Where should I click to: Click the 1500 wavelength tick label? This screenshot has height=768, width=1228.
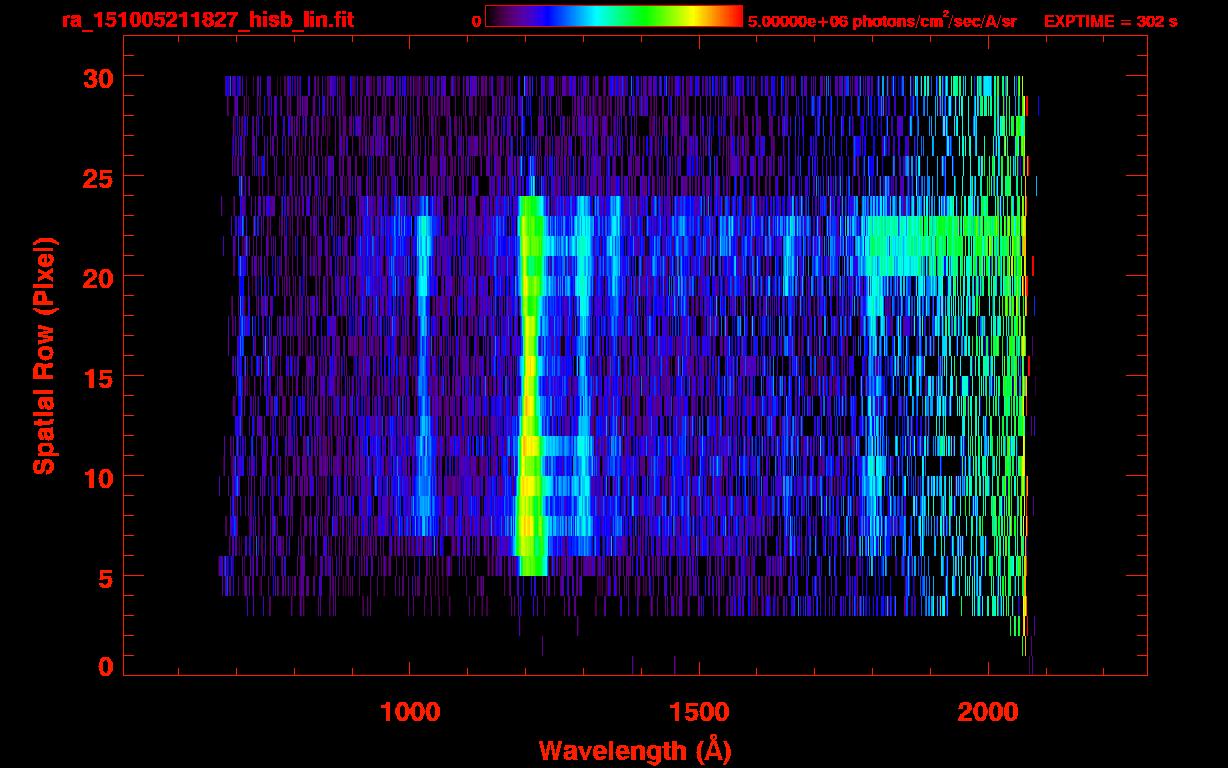pos(699,712)
